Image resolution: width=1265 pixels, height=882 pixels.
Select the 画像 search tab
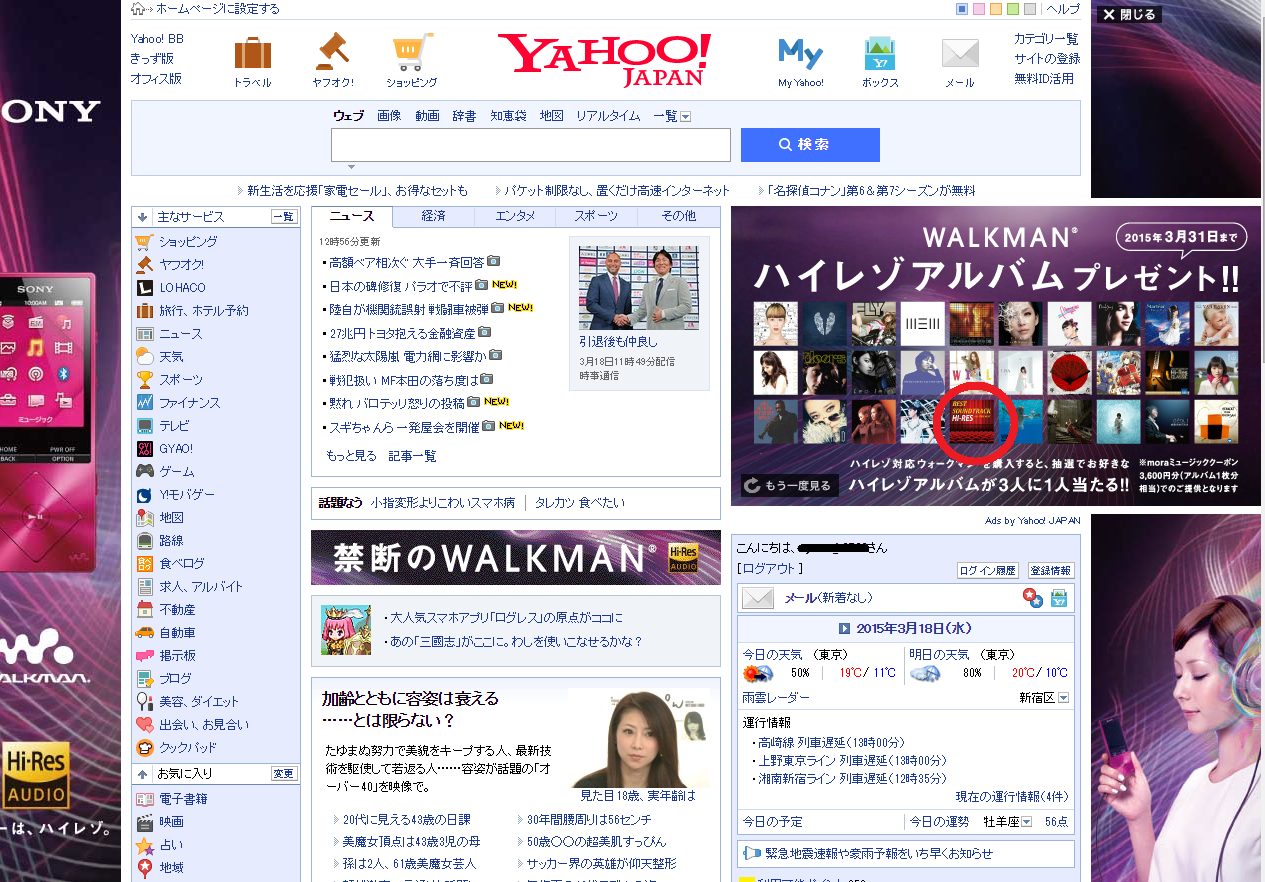tap(389, 116)
